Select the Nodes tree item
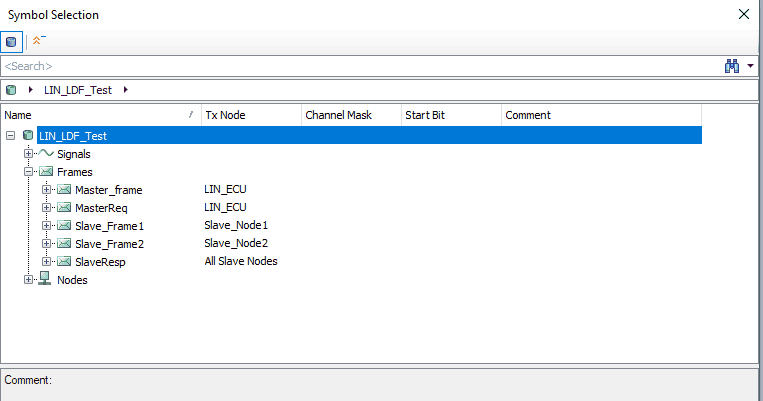This screenshot has width=763, height=401. click(x=72, y=280)
